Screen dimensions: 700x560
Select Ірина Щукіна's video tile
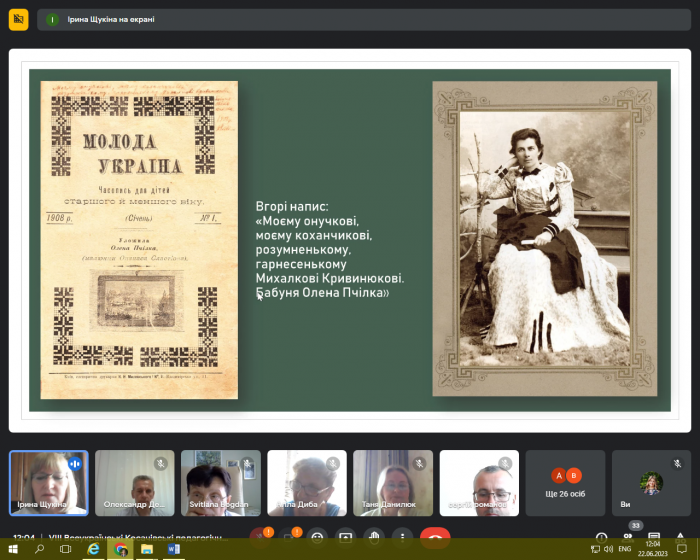tap(48, 482)
